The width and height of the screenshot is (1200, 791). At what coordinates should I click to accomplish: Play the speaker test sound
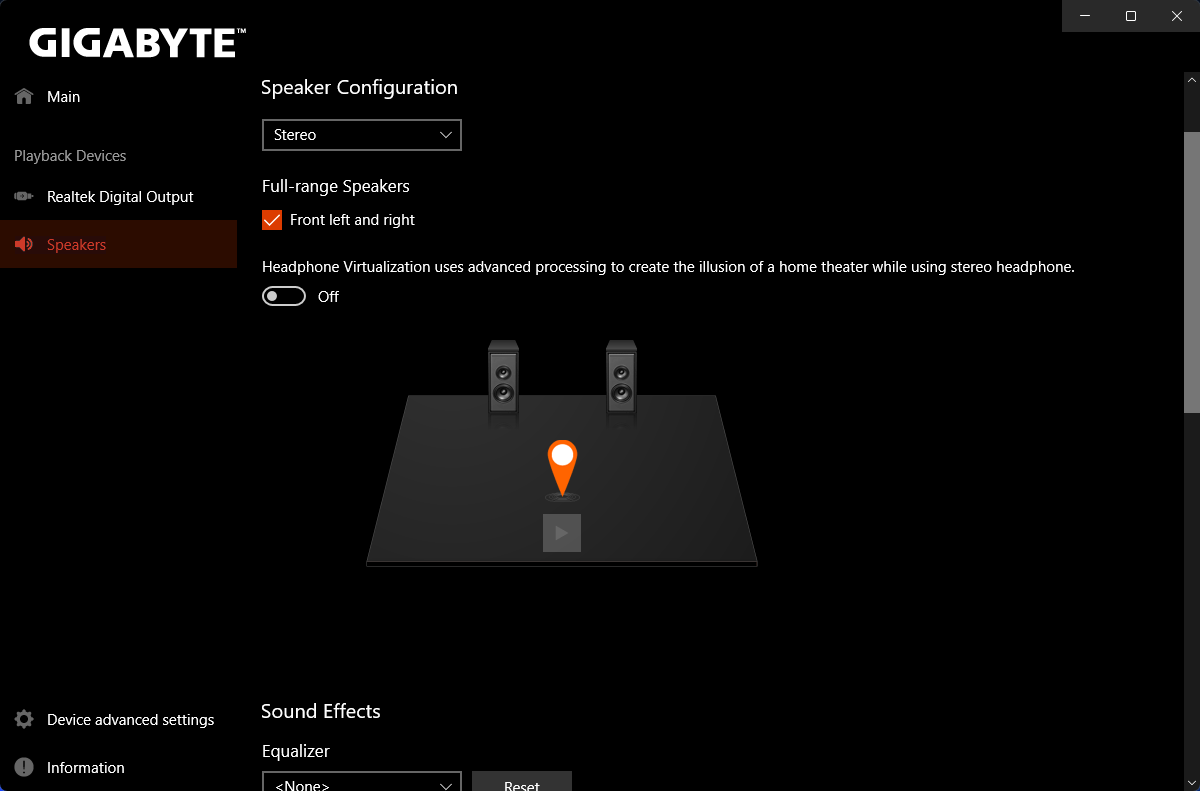pyautogui.click(x=561, y=533)
